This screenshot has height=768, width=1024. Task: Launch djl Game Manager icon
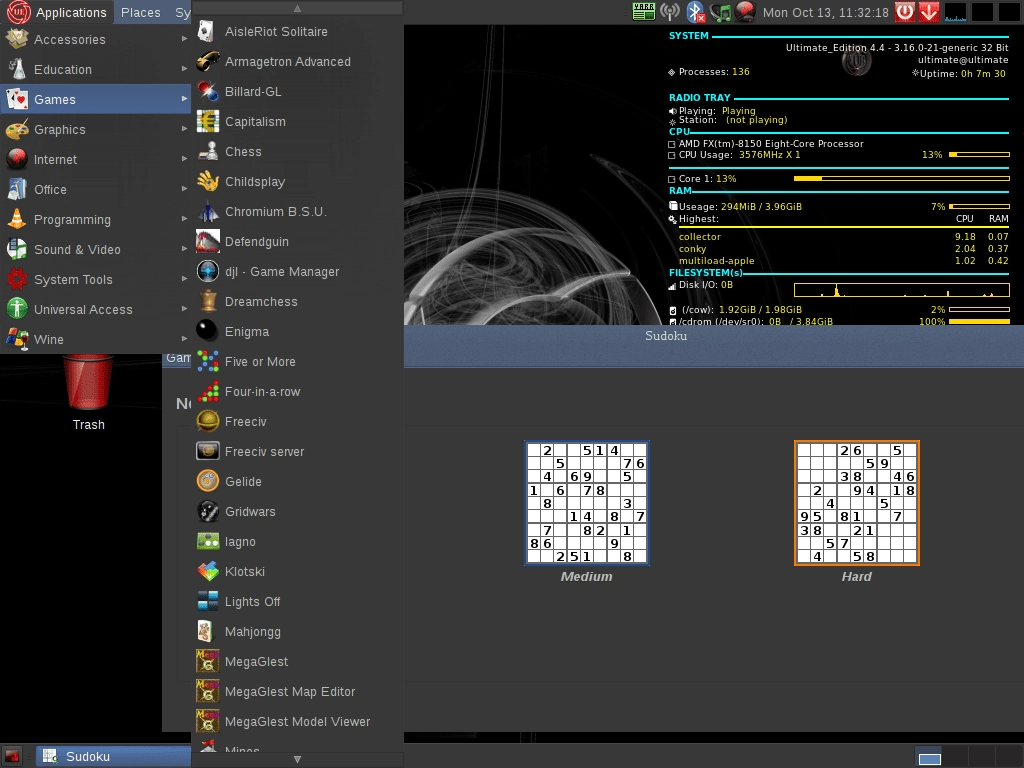pyautogui.click(x=208, y=272)
